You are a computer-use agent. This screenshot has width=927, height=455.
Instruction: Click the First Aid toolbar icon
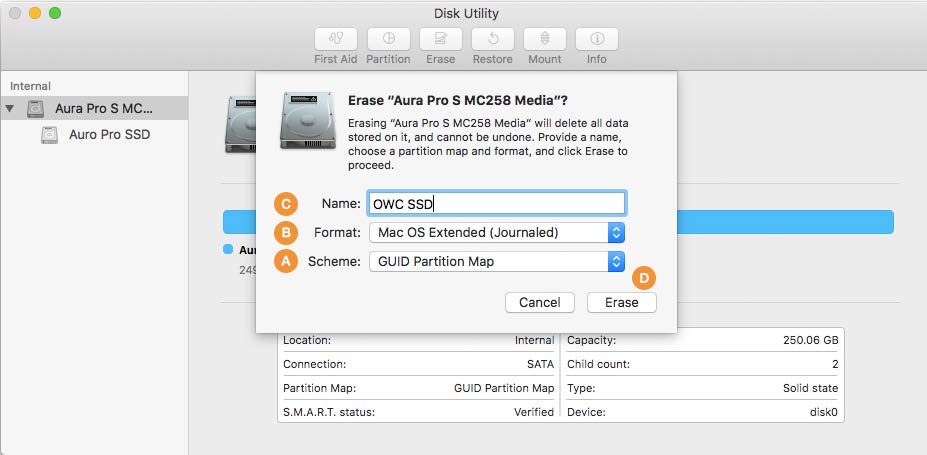(336, 39)
